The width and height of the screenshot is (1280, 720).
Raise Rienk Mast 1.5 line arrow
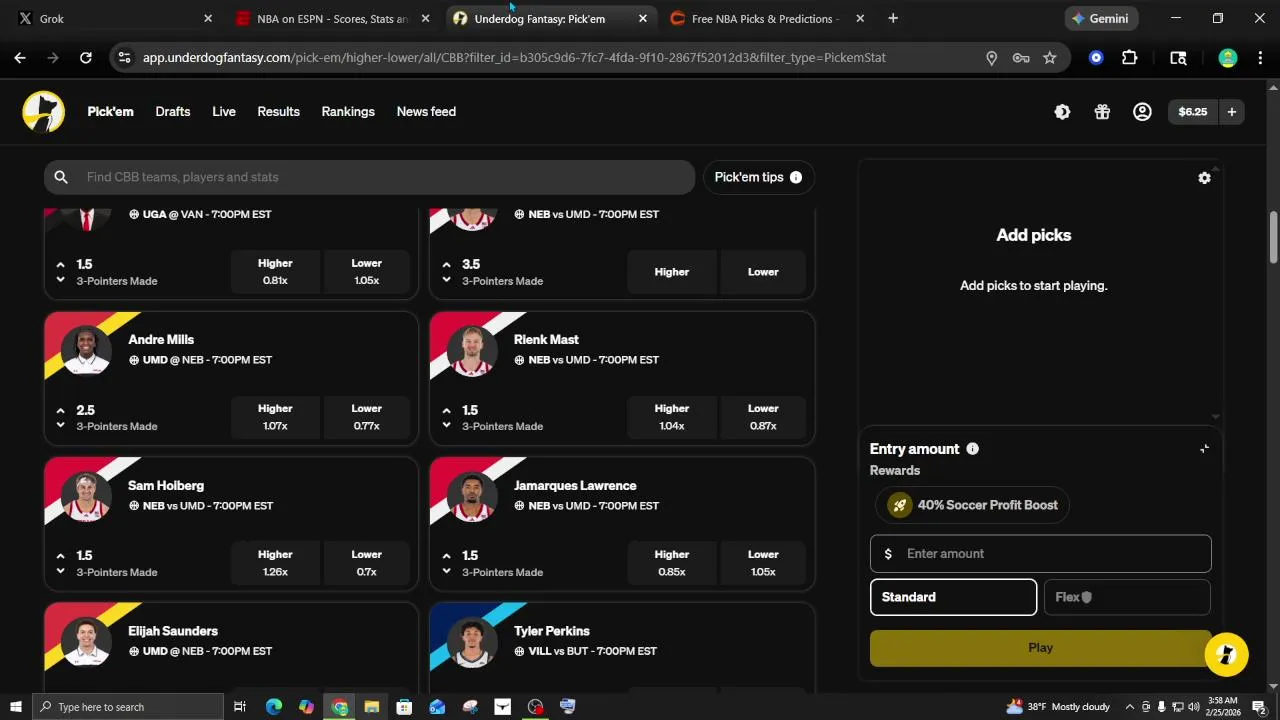[446, 410]
